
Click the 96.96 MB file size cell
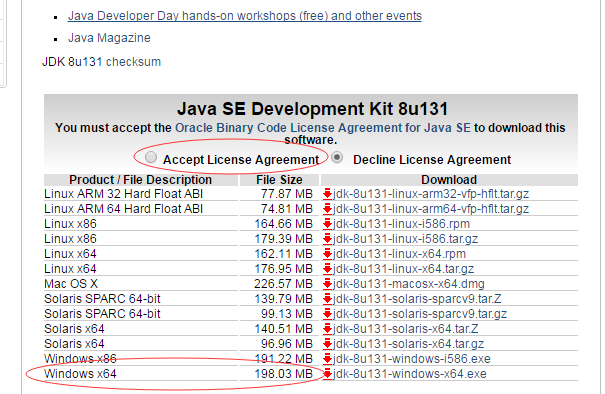click(x=280, y=344)
